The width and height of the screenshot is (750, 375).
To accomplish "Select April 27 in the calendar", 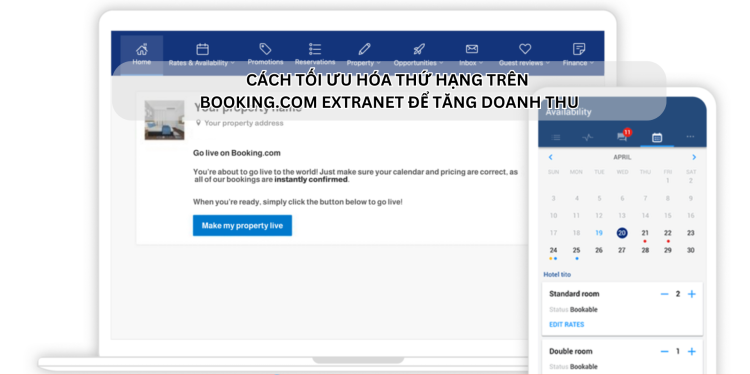I will (622, 250).
